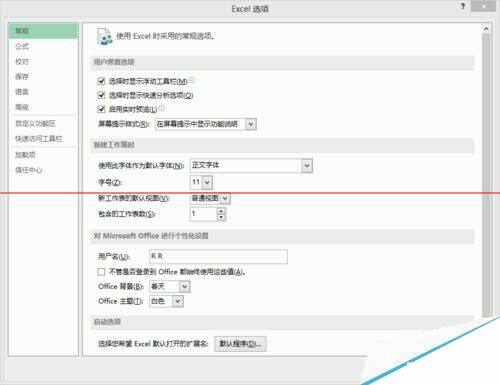Open the 信任中心 category
500x385 pixels.
(x=29, y=170)
